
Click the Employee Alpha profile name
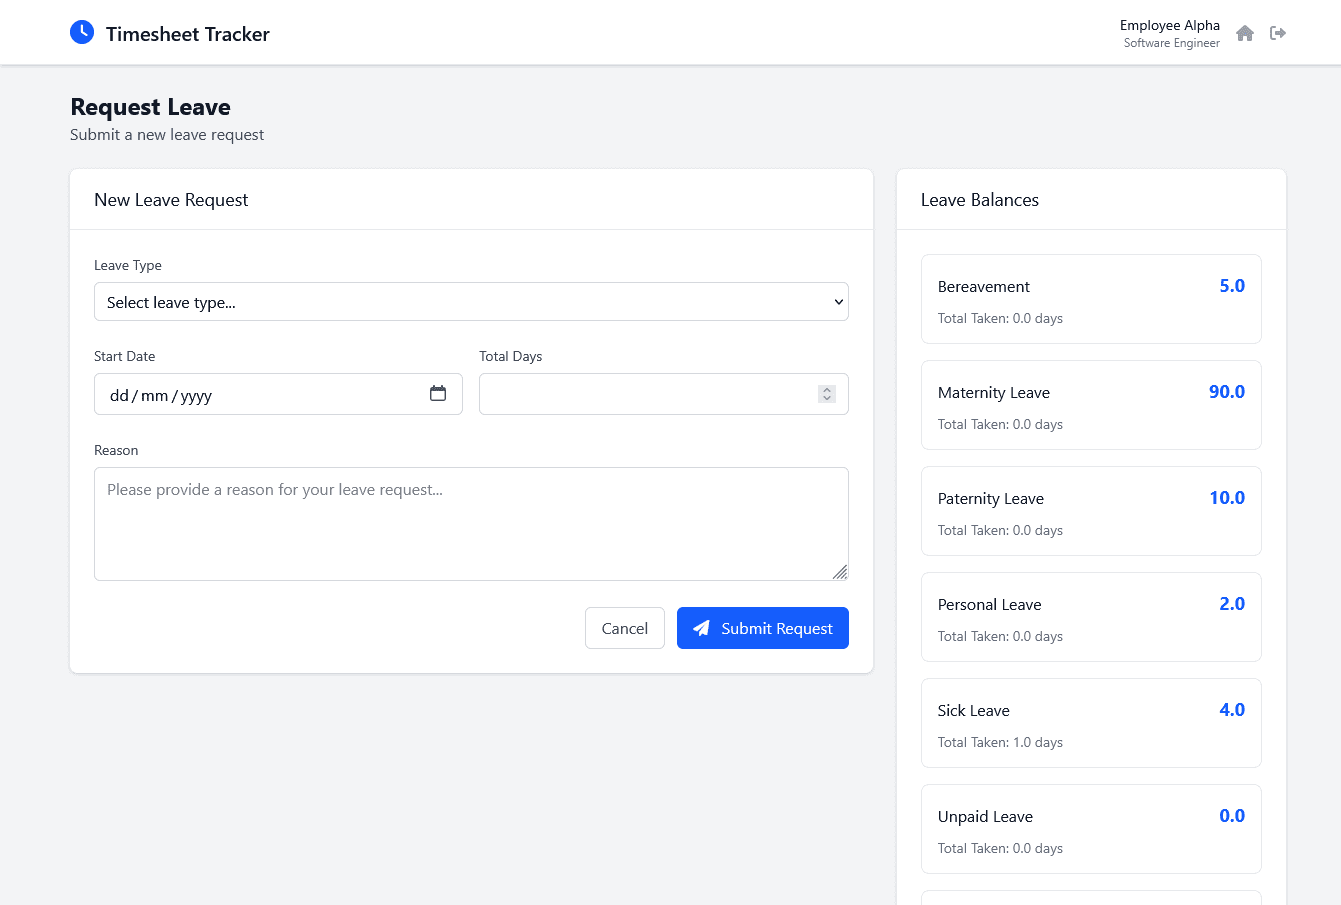coord(1169,25)
